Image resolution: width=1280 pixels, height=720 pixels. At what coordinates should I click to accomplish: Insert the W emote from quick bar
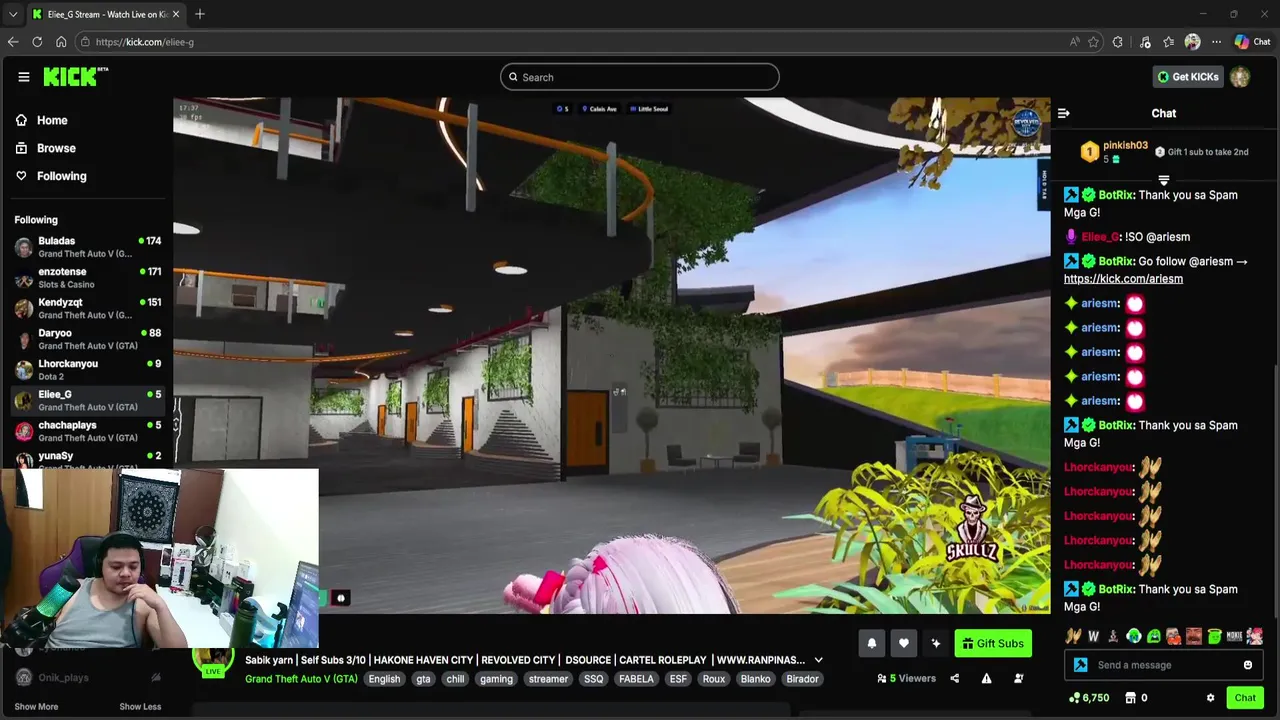[x=1094, y=636]
